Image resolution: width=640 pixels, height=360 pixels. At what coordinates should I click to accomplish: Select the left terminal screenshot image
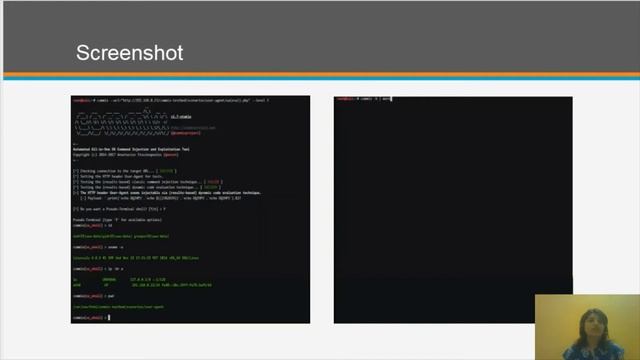[x=190, y=209]
